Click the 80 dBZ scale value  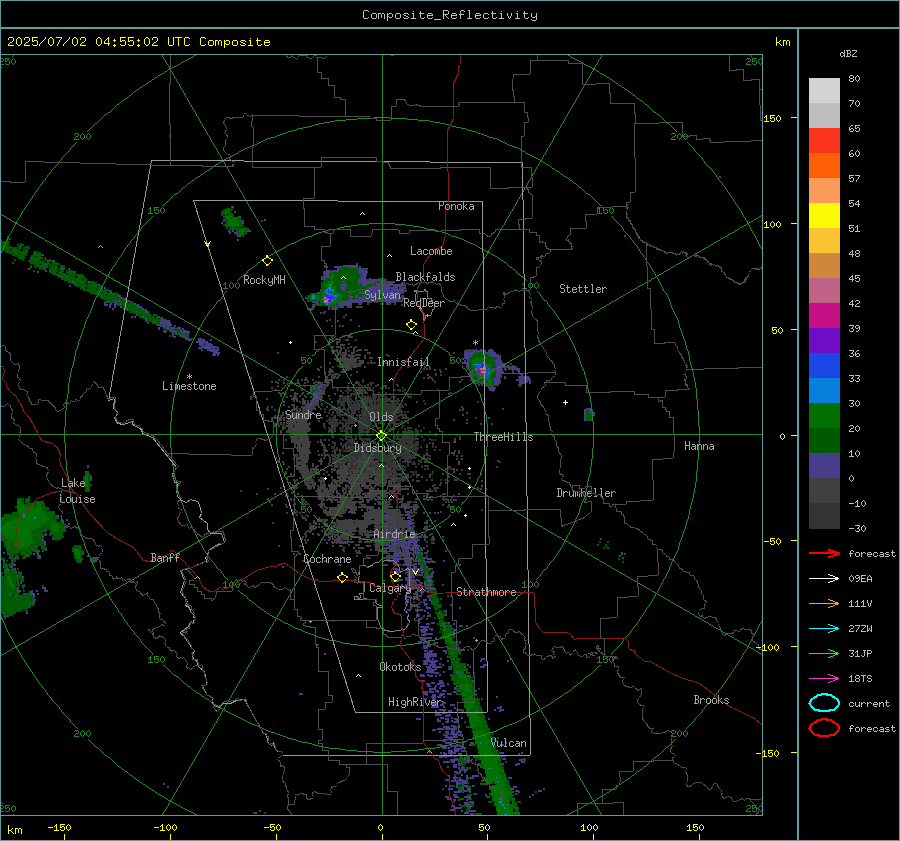pyautogui.click(x=854, y=79)
